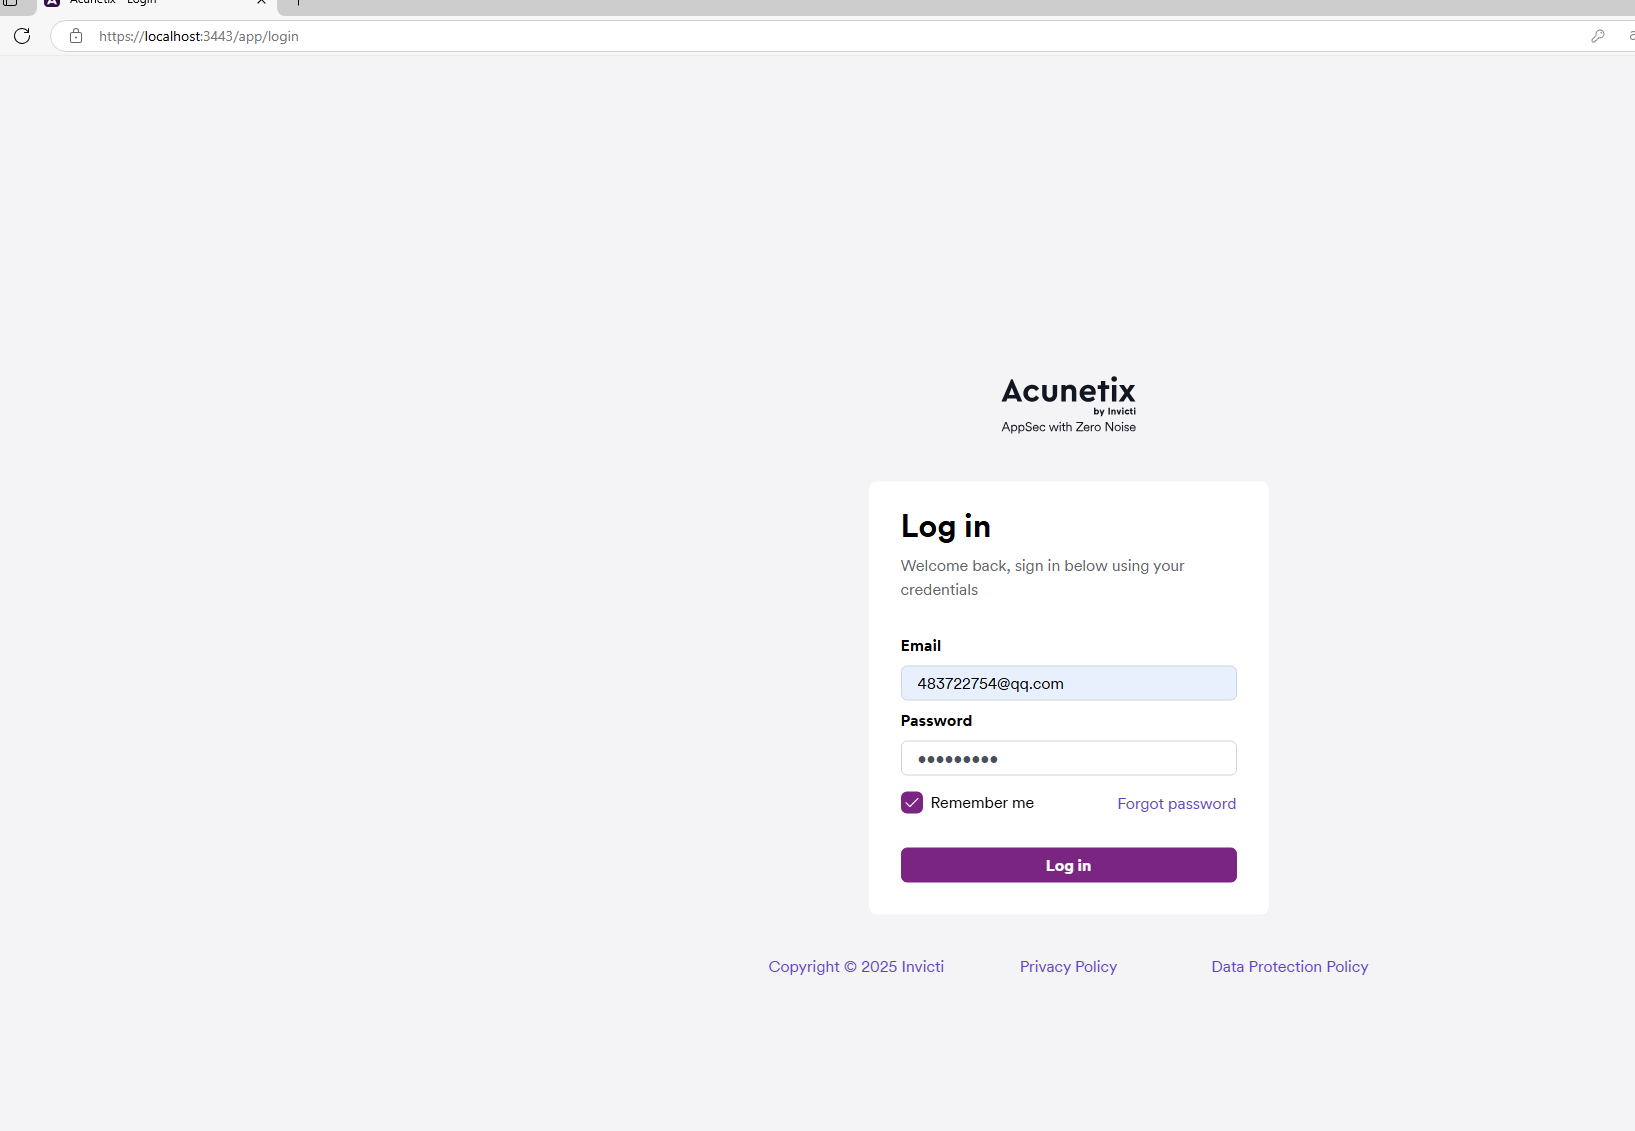Open the Forgot password link
The height and width of the screenshot is (1131, 1635).
click(x=1176, y=804)
